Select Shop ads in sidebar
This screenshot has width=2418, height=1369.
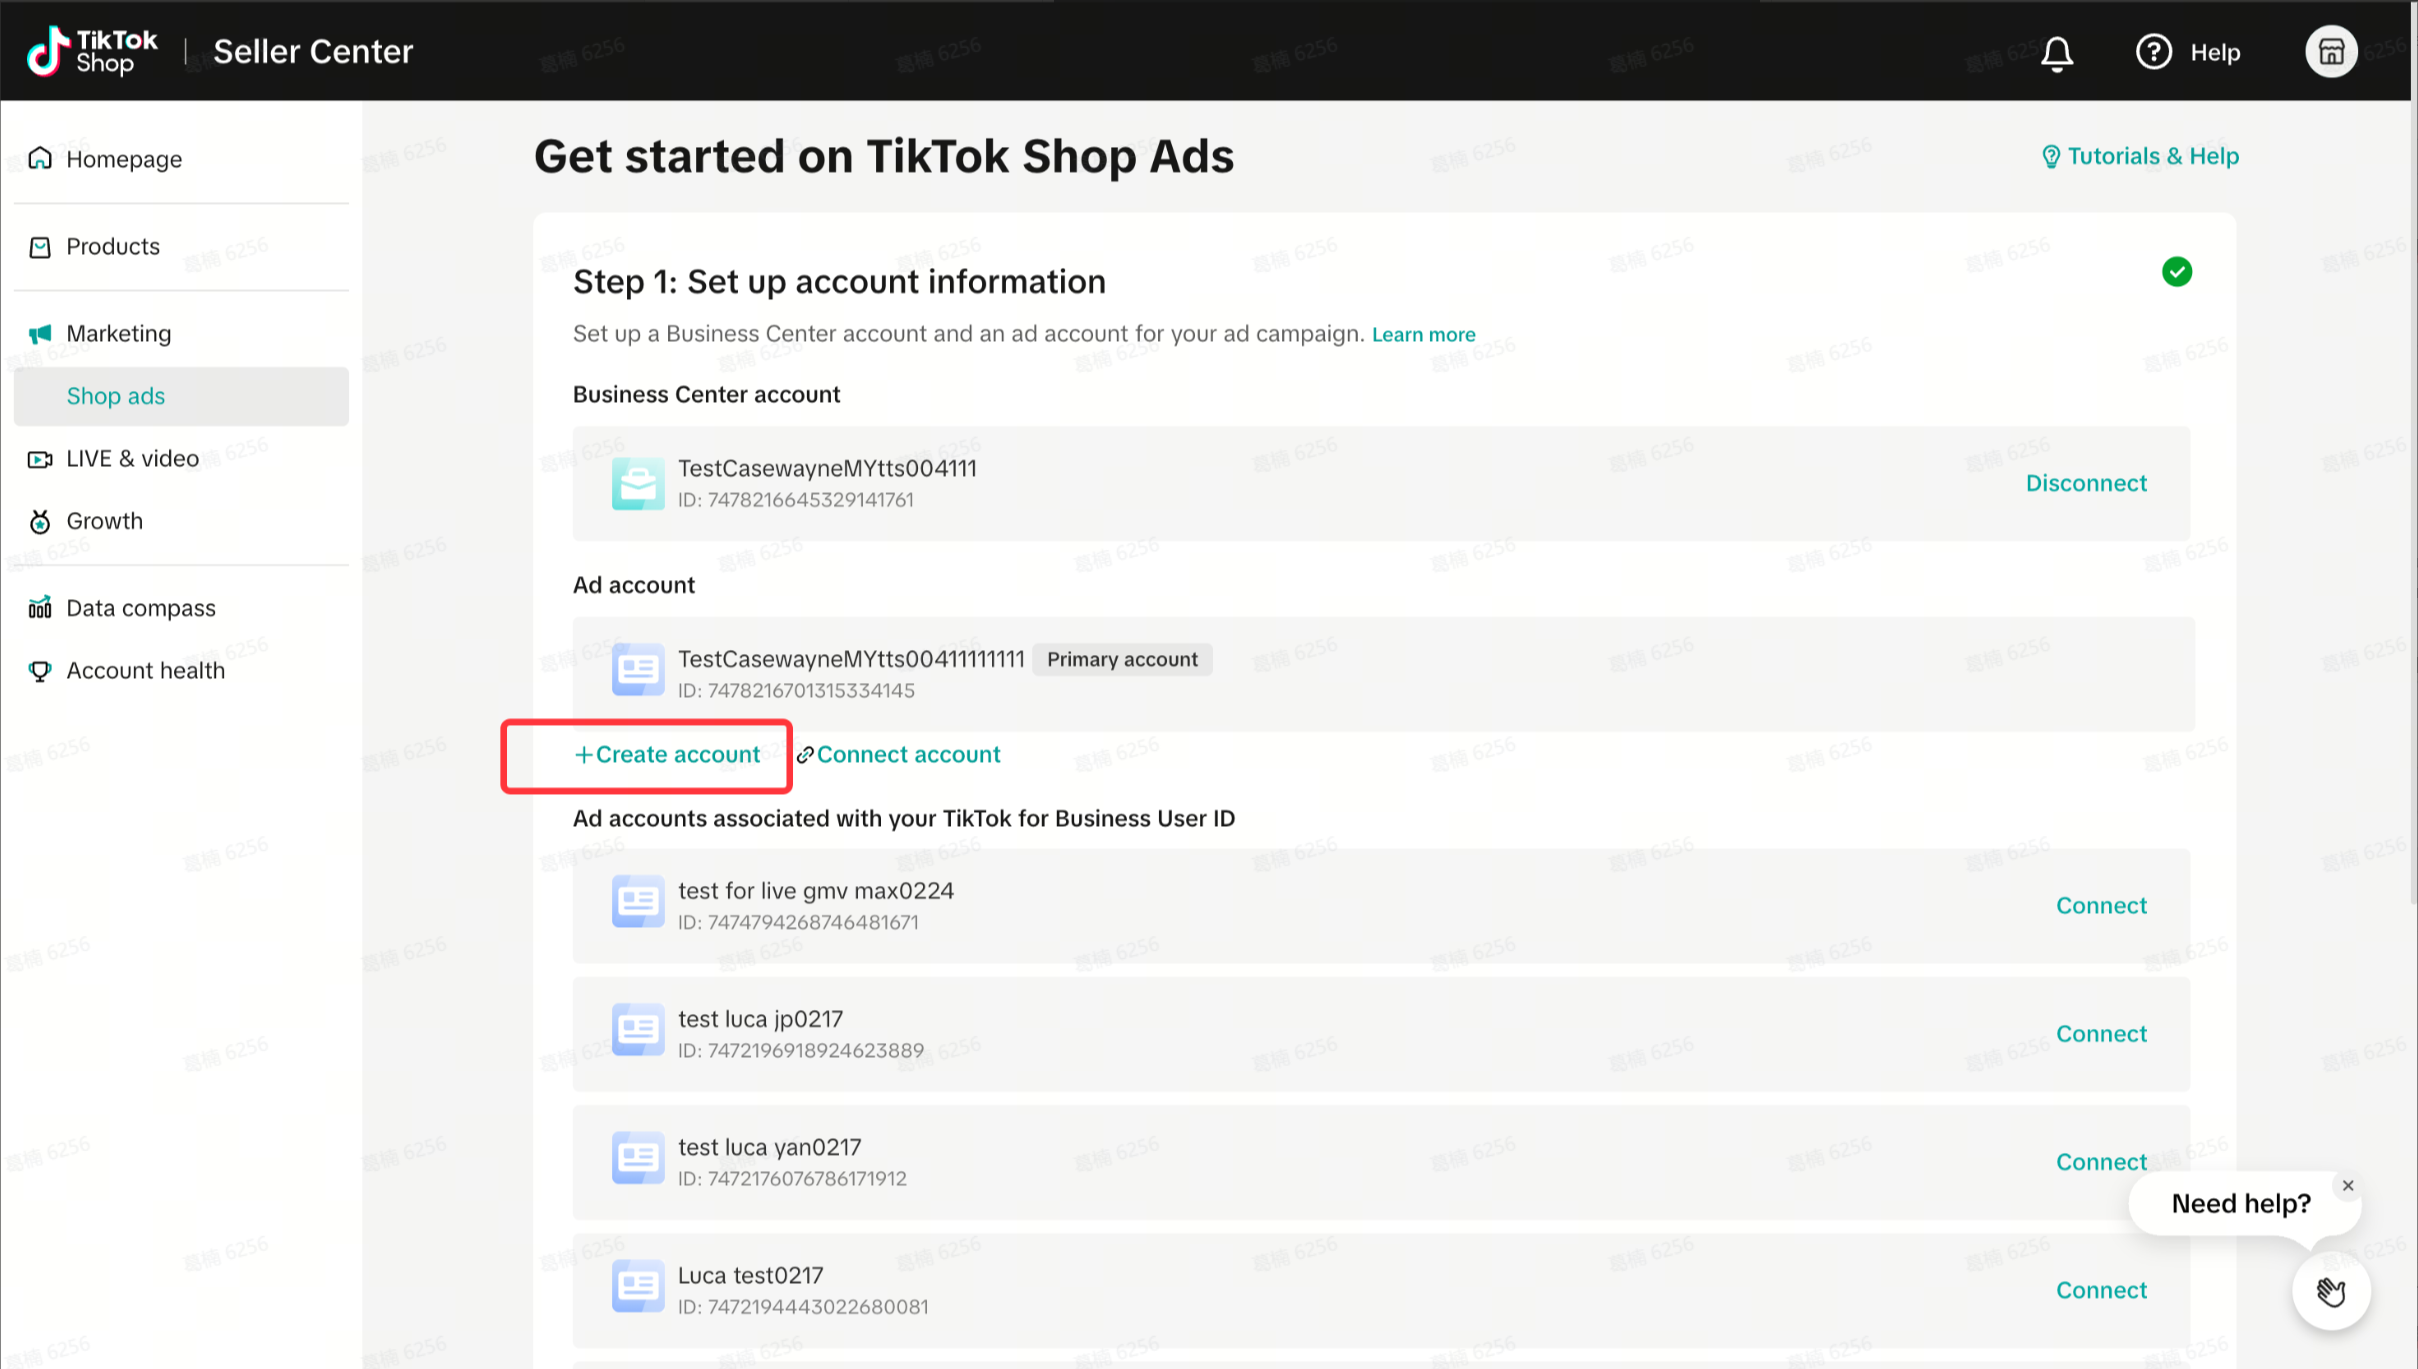(116, 396)
